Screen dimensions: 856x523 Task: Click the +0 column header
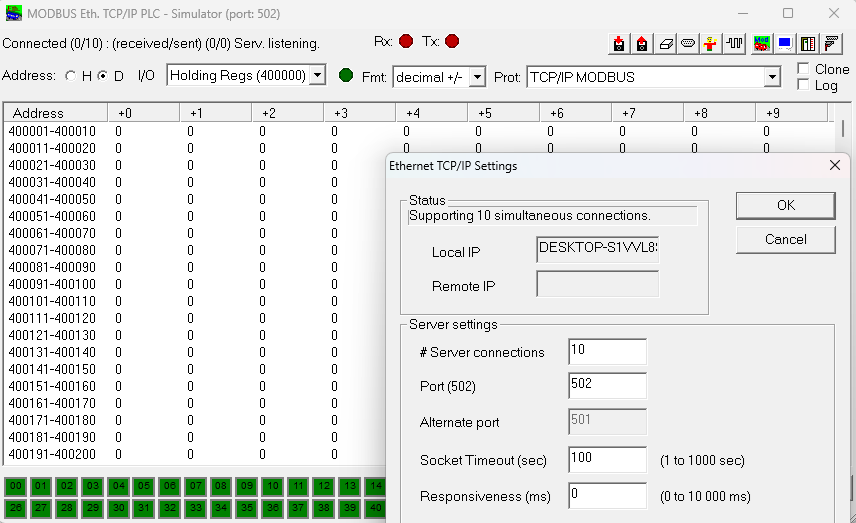144,113
